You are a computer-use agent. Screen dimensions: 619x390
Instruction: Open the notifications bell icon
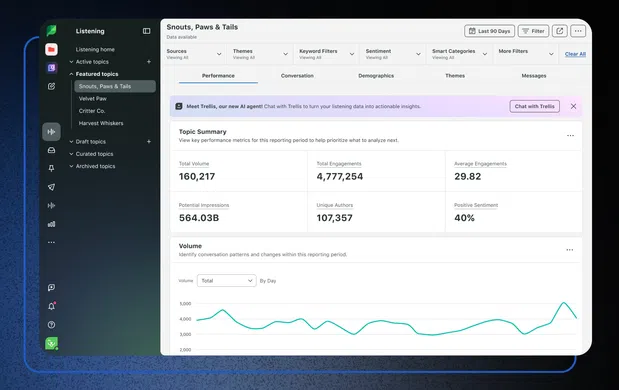click(x=51, y=306)
